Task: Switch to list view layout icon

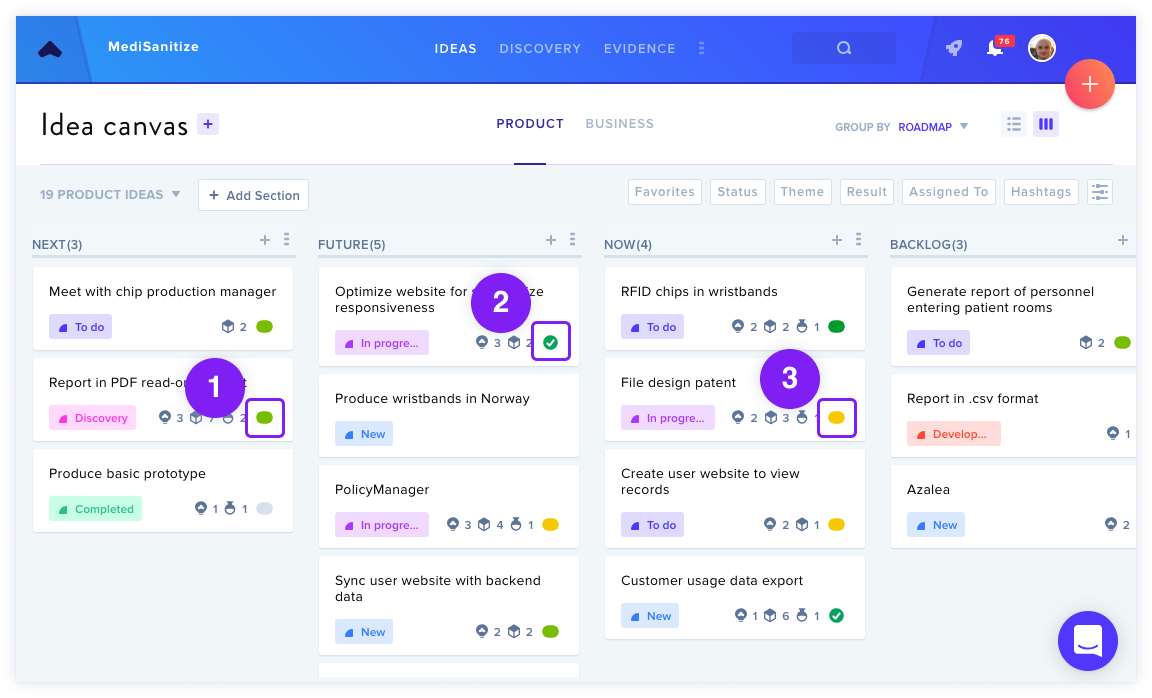Action: (1014, 124)
